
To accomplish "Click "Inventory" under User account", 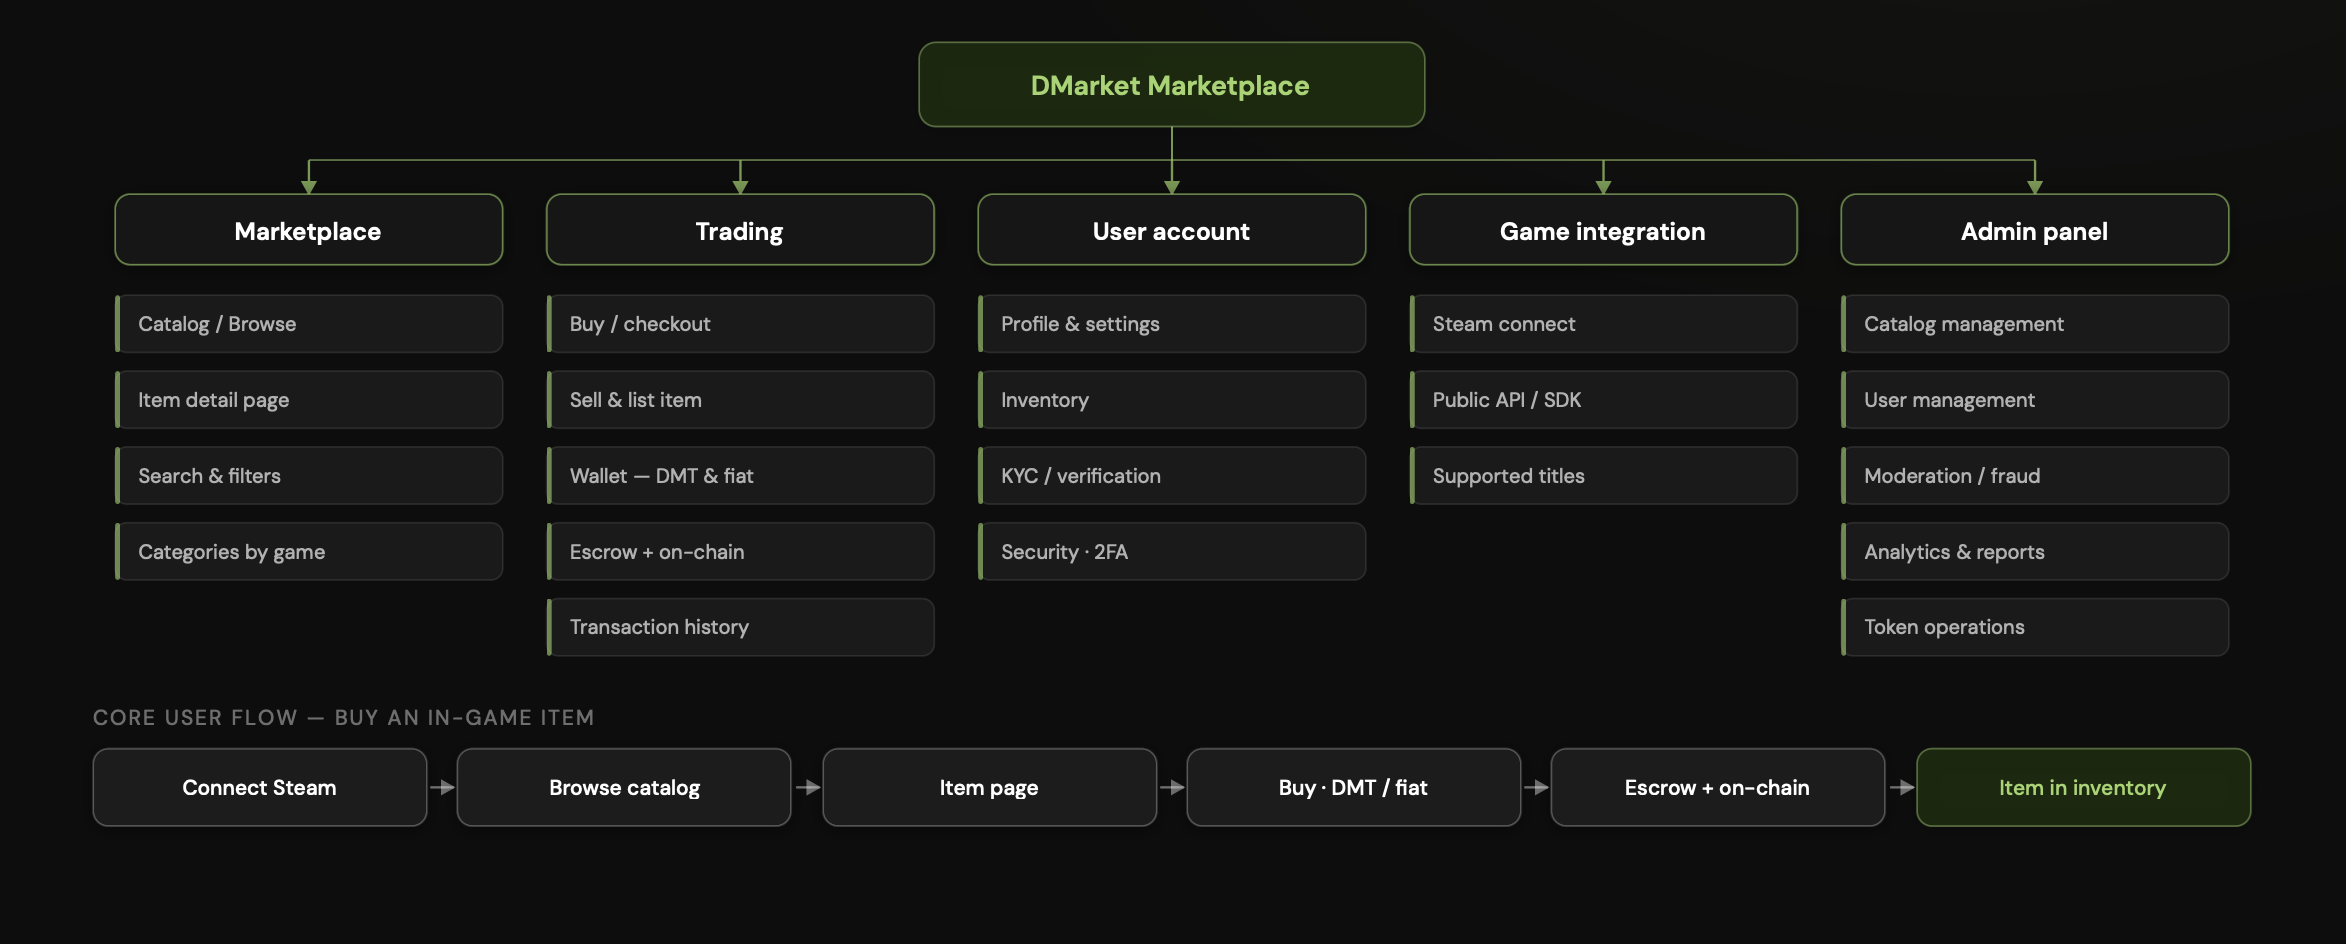I will [x=1172, y=400].
